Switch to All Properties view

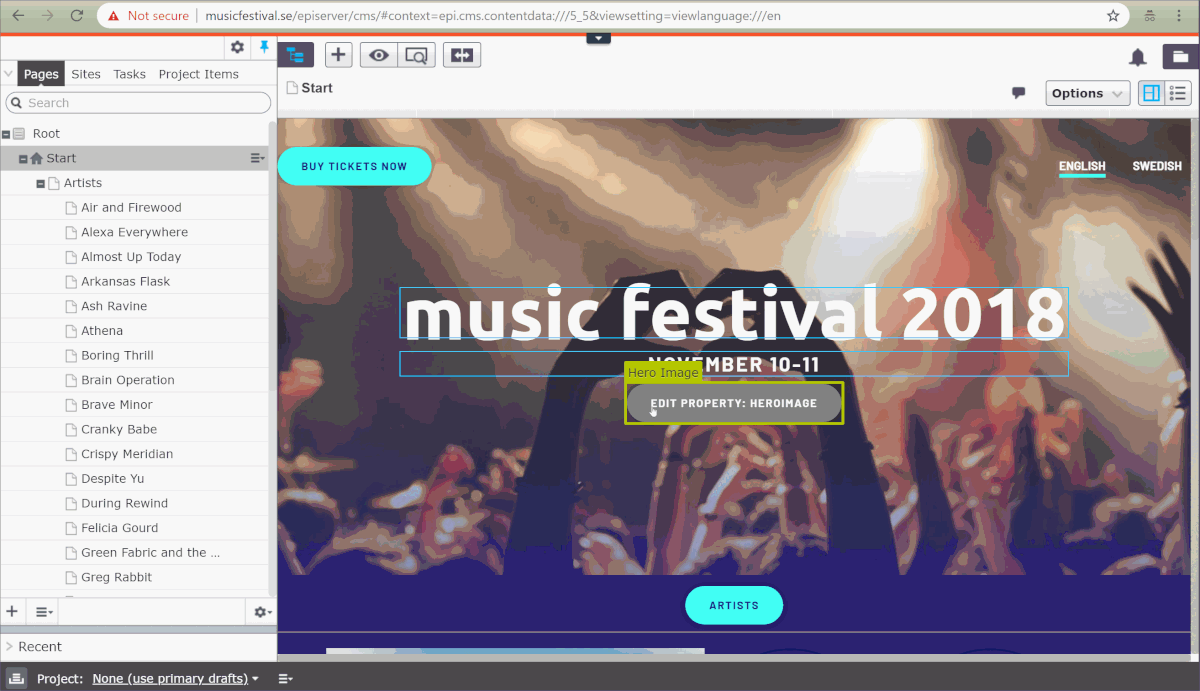click(1178, 93)
